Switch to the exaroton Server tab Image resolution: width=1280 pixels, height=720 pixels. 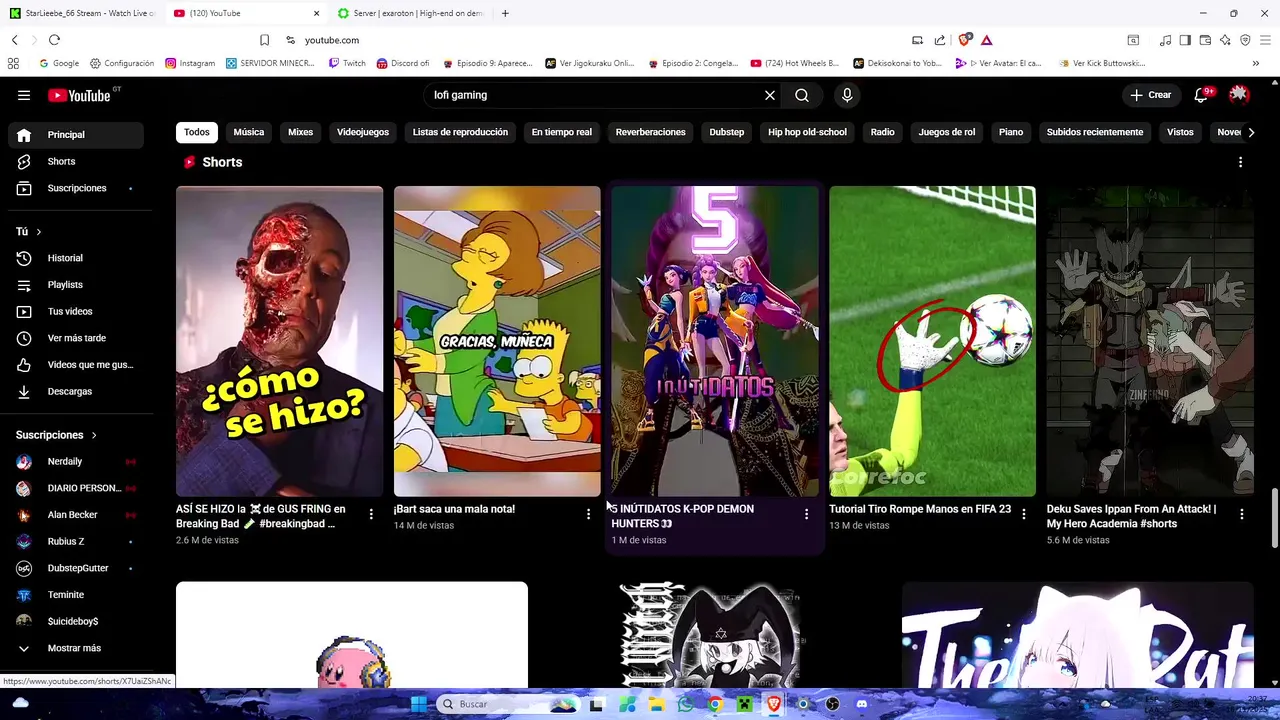[x=409, y=13]
